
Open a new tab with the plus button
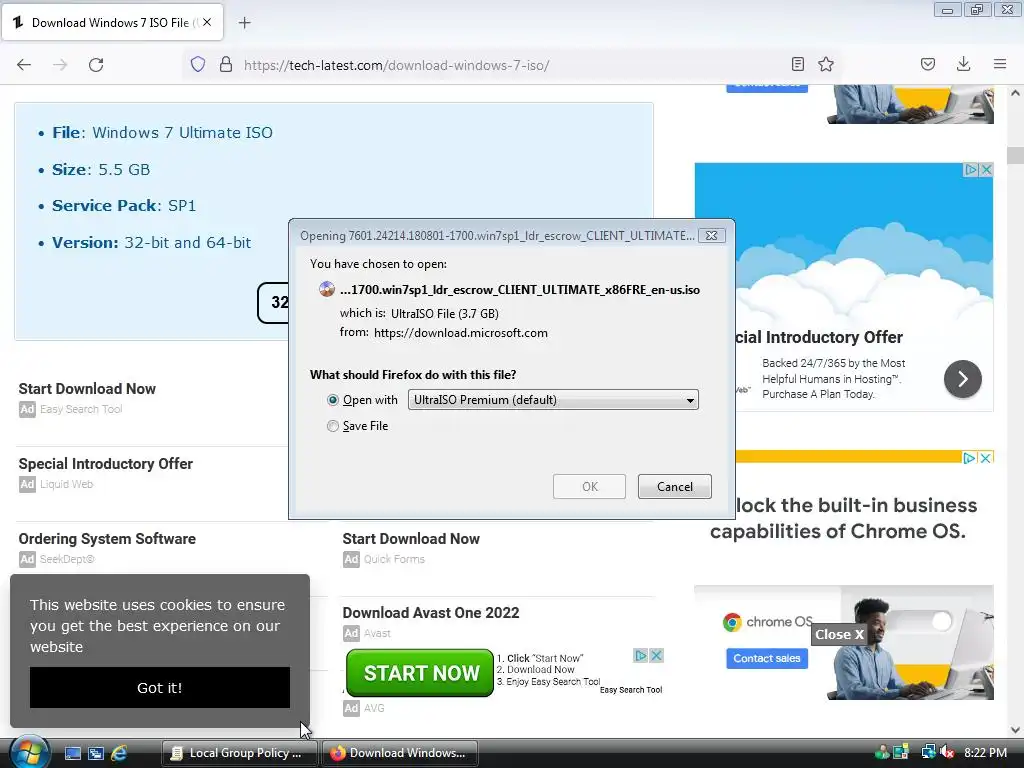pyautogui.click(x=245, y=23)
